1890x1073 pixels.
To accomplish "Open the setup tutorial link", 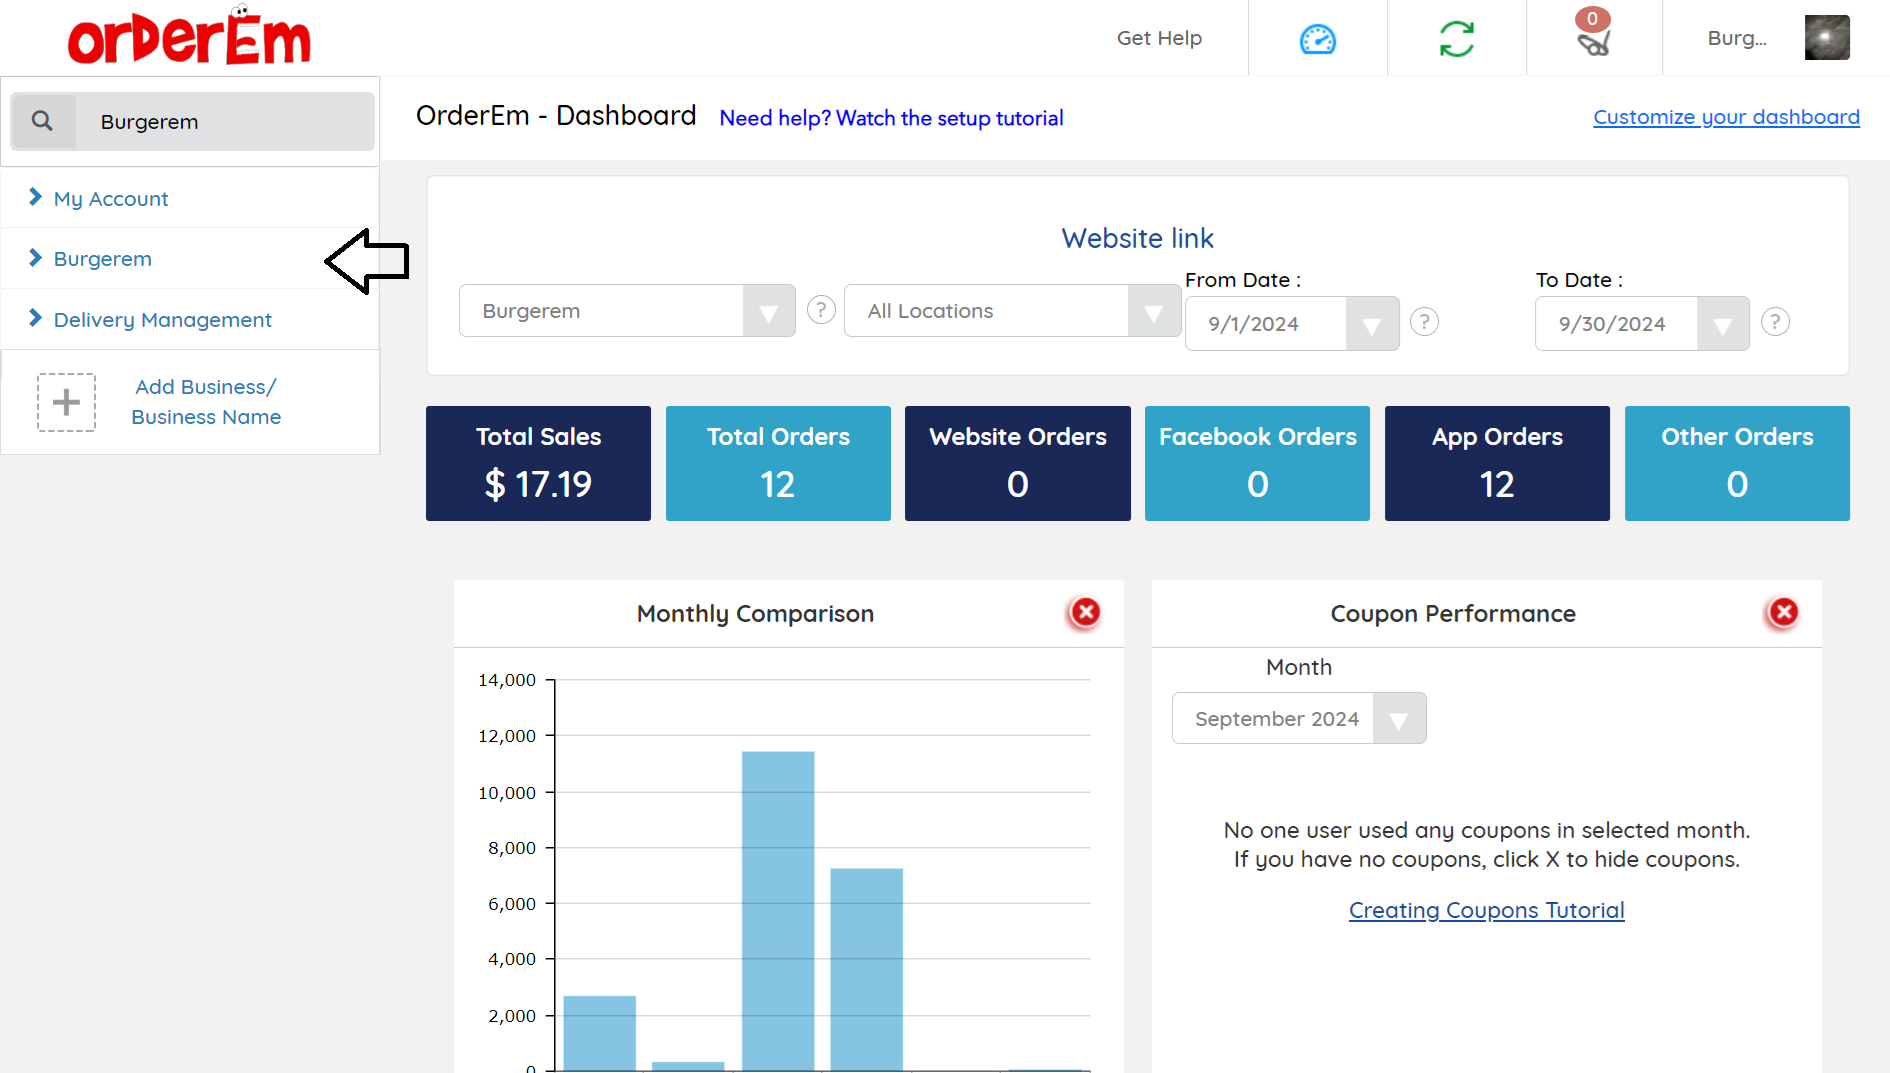I will point(891,118).
